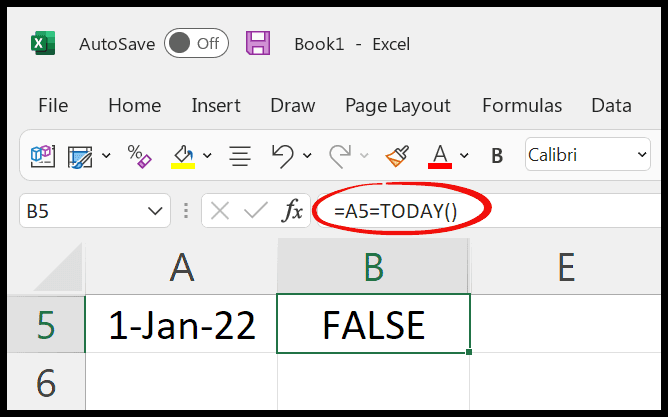This screenshot has height=417, width=668.
Task: Select the row 6 header
Action: coord(46,382)
